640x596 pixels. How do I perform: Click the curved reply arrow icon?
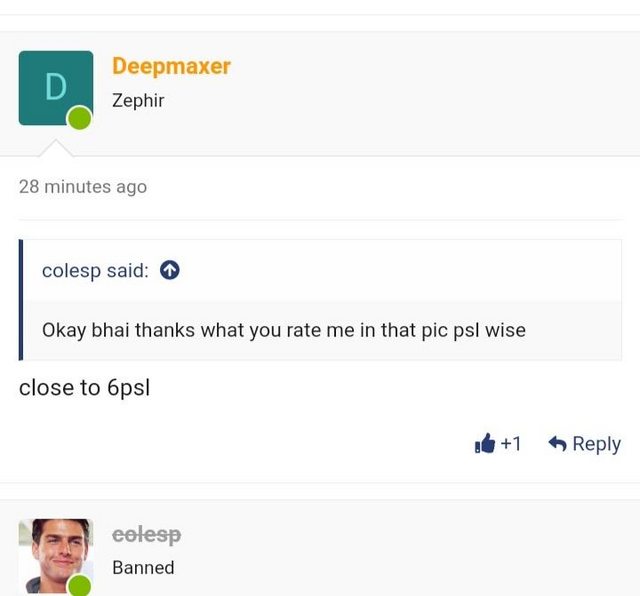[x=558, y=443]
